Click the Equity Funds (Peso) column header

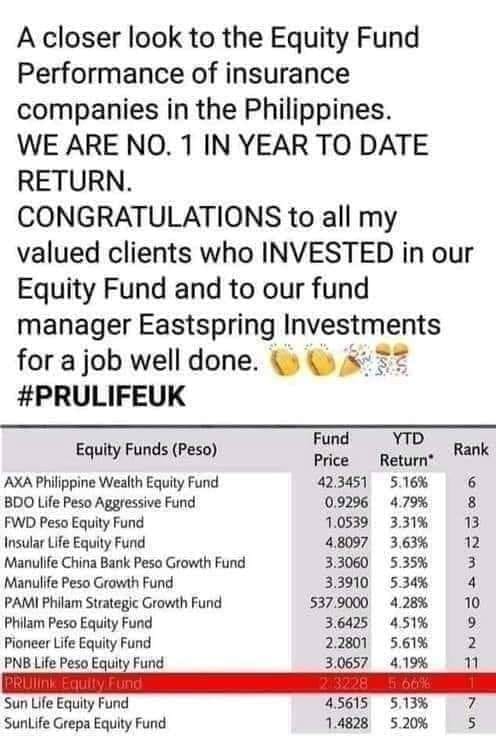[146, 449]
